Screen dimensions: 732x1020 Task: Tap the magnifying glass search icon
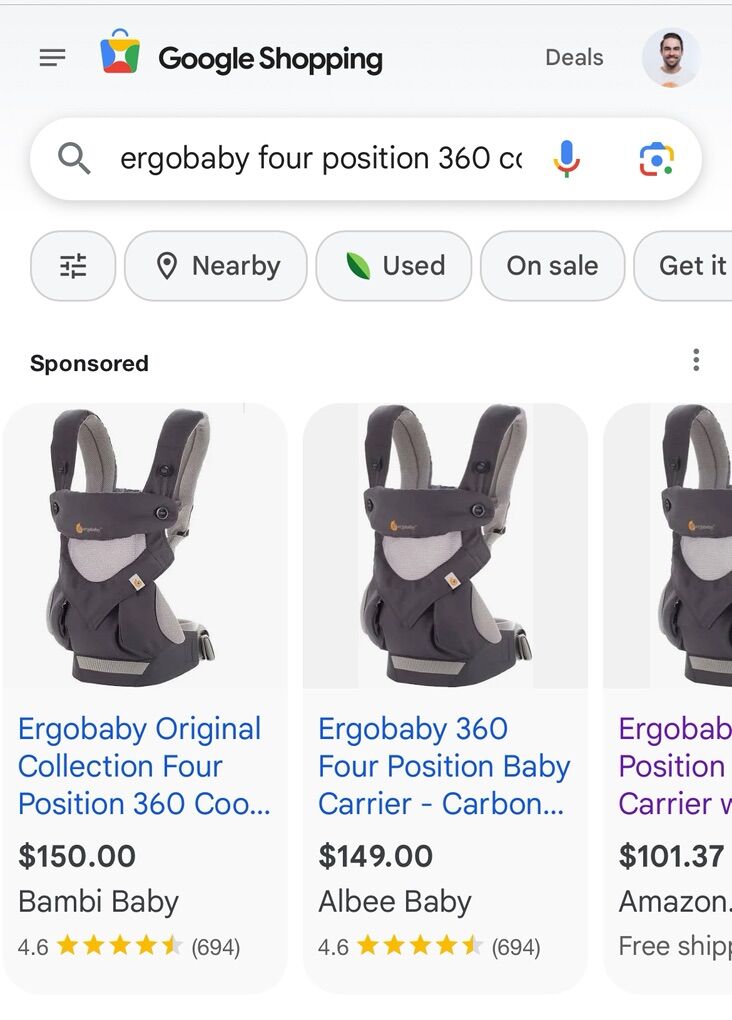74,158
